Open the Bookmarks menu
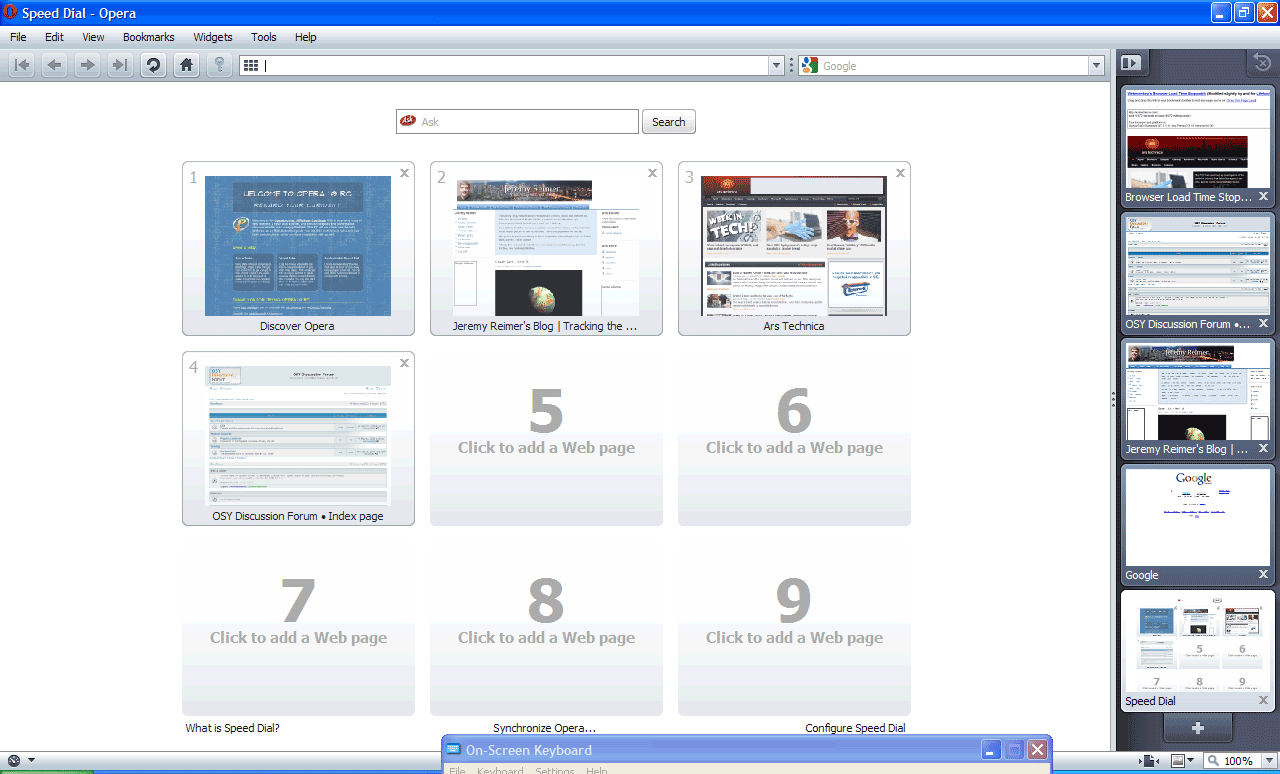The width and height of the screenshot is (1280, 774). tap(149, 37)
